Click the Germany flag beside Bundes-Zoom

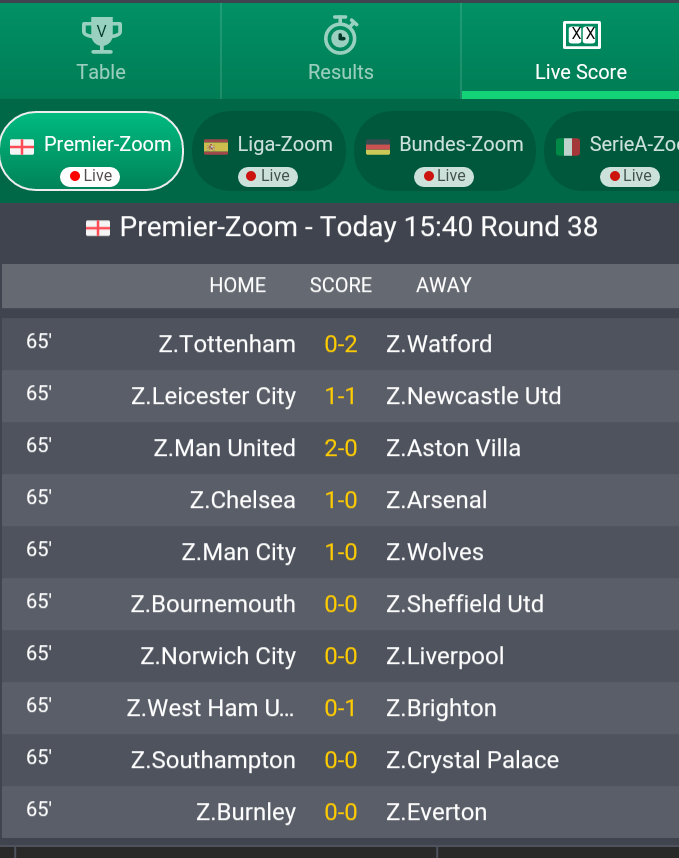tap(378, 147)
